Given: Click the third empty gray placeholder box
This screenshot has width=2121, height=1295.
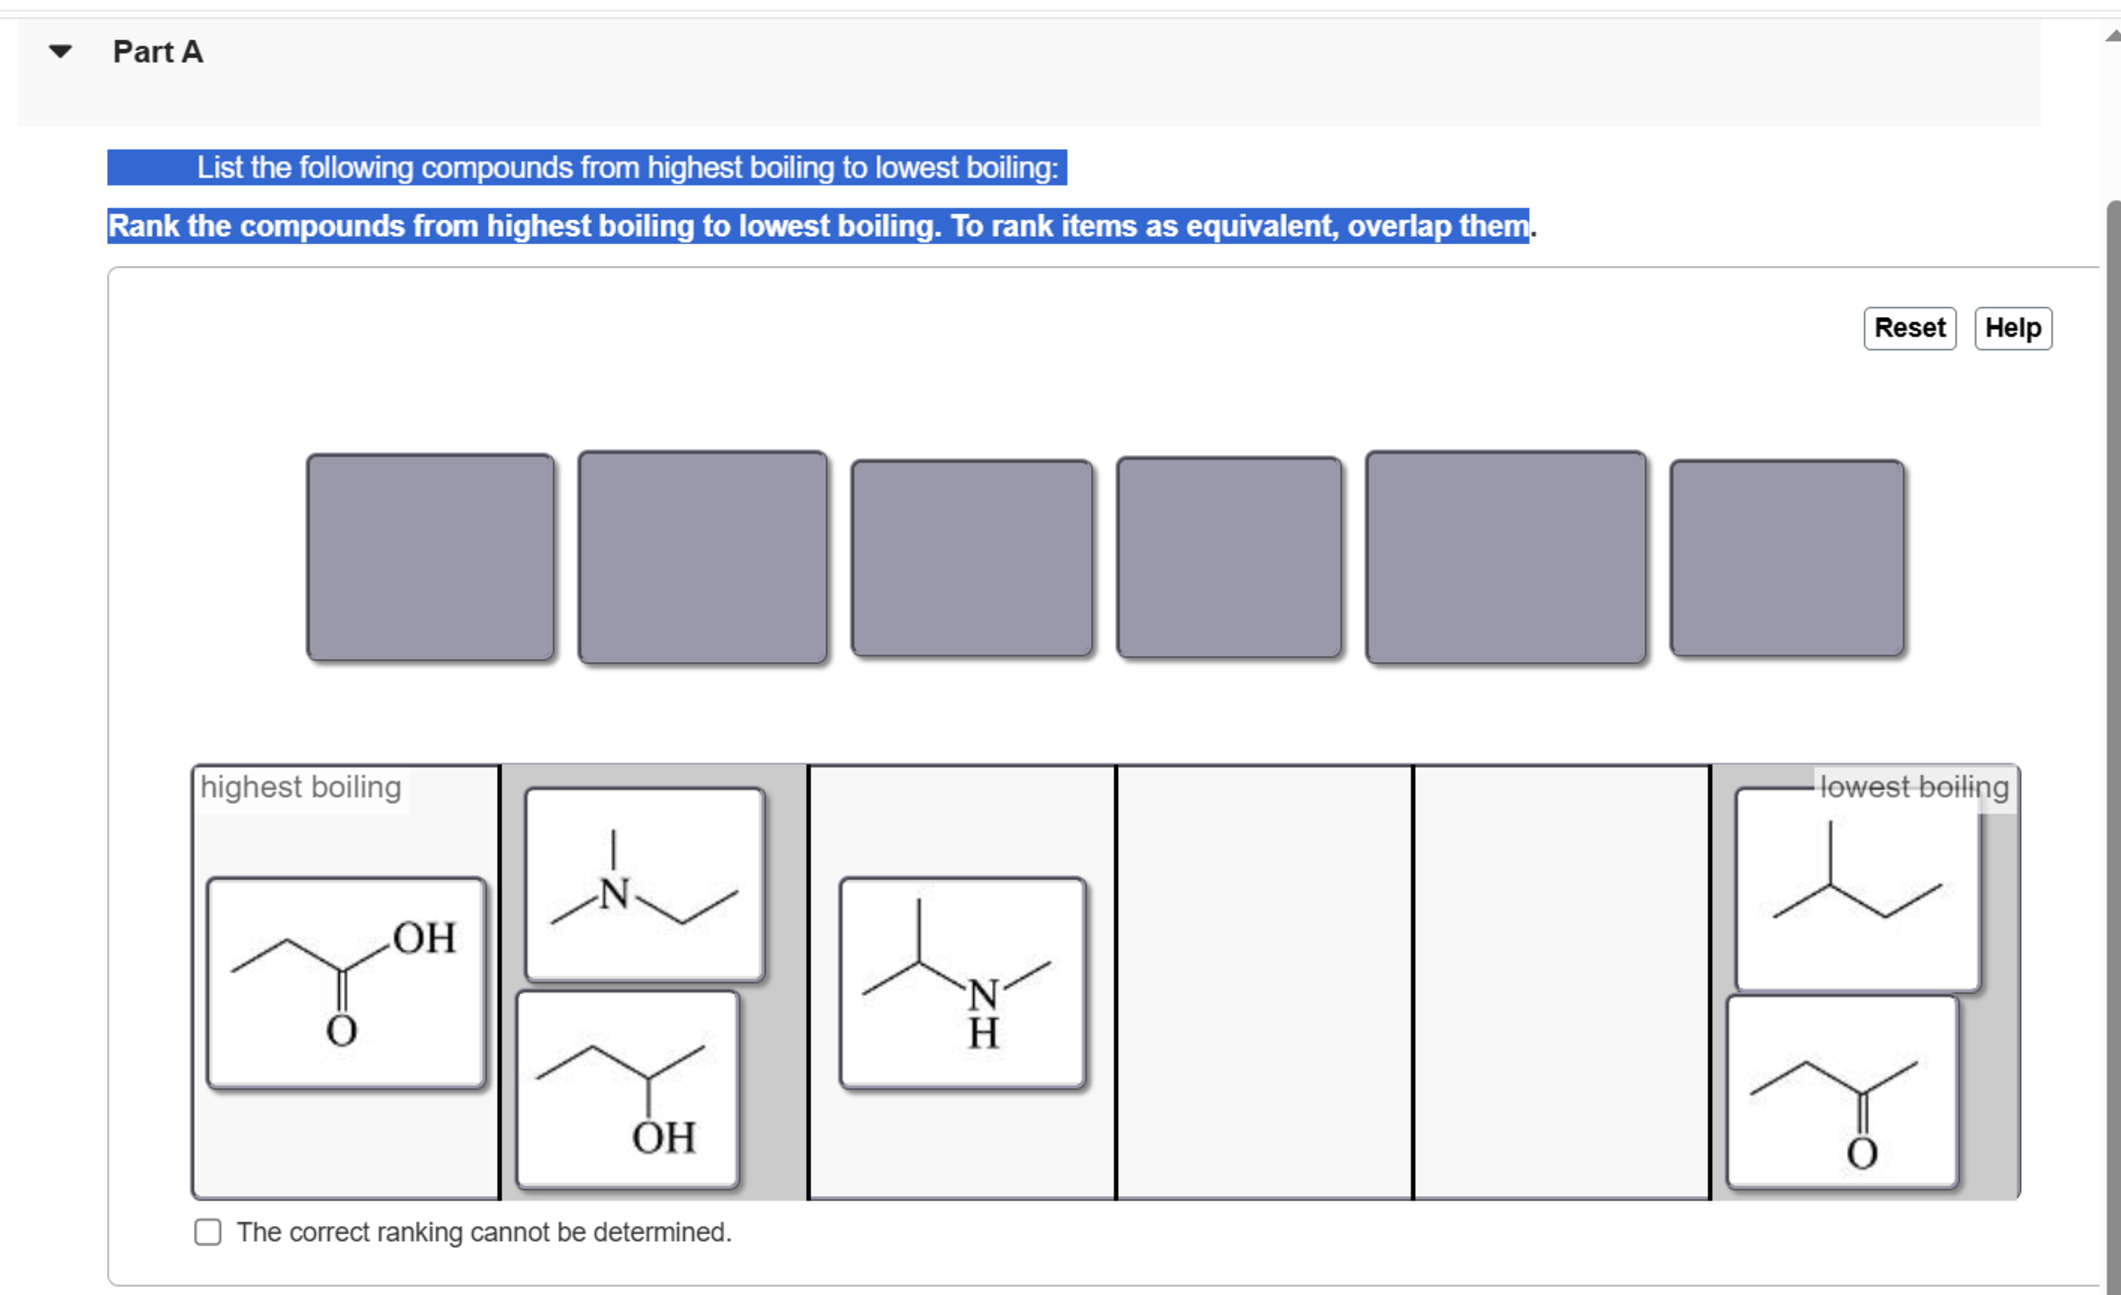Looking at the screenshot, I should (971, 557).
